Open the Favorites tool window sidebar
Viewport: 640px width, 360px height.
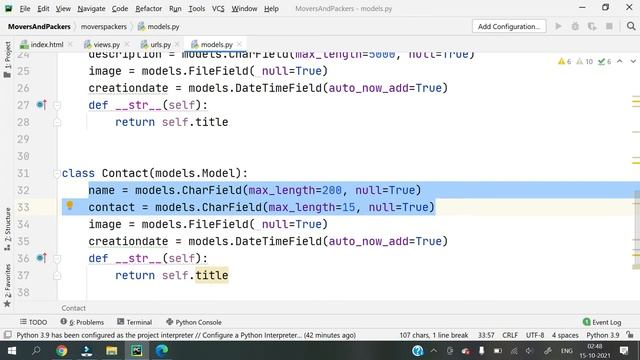click(7, 285)
